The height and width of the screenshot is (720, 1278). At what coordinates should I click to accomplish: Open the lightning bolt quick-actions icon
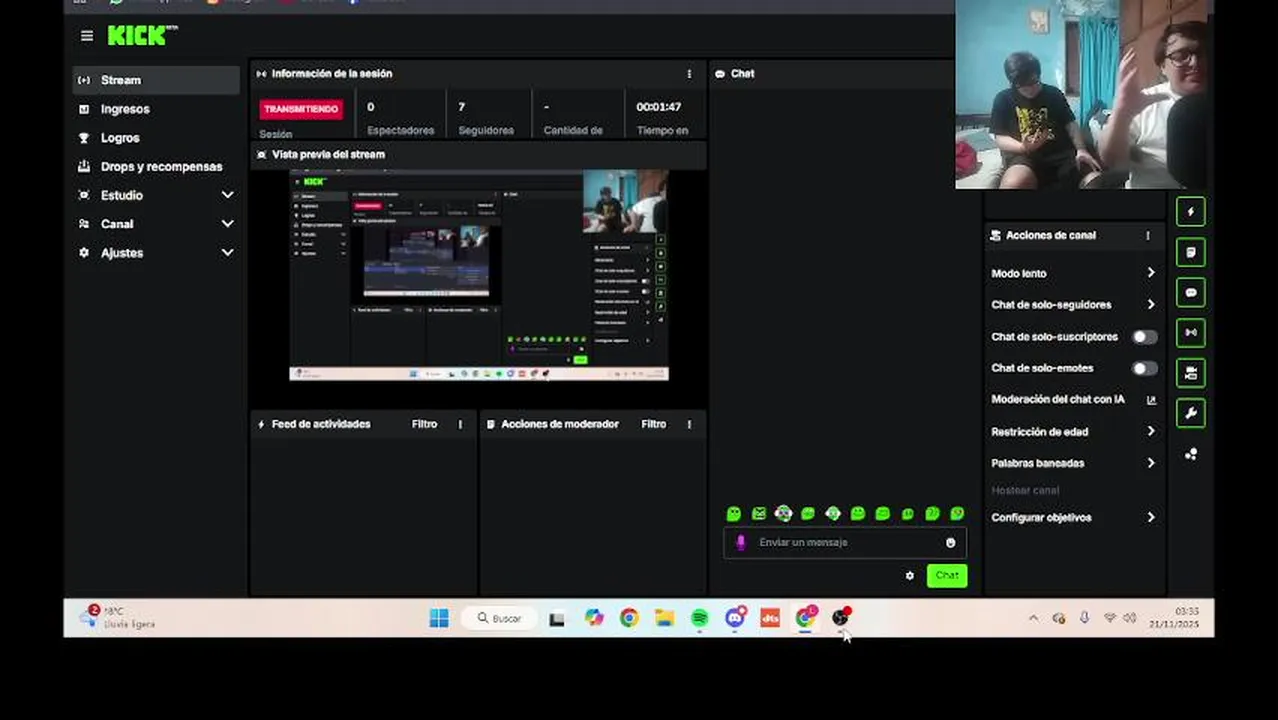point(1190,211)
